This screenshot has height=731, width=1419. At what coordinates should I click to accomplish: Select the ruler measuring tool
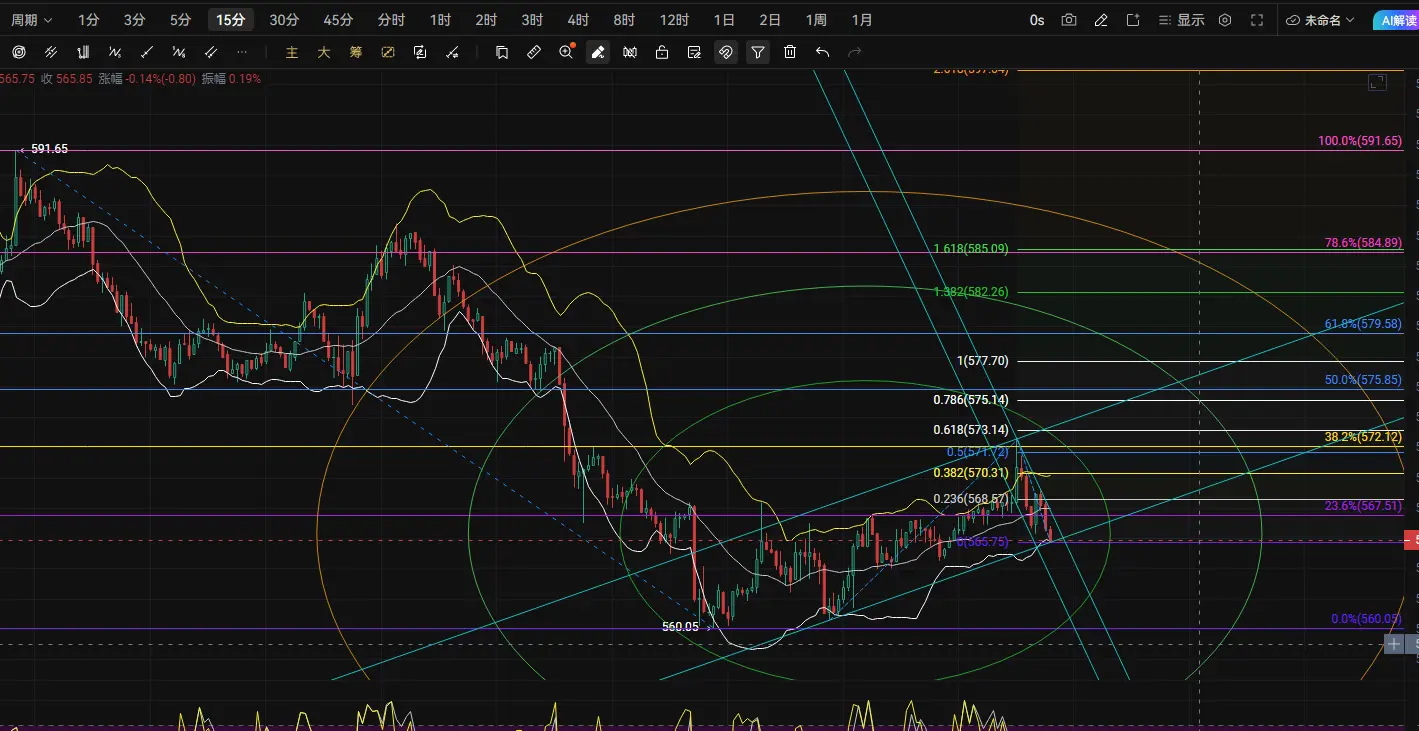point(534,52)
